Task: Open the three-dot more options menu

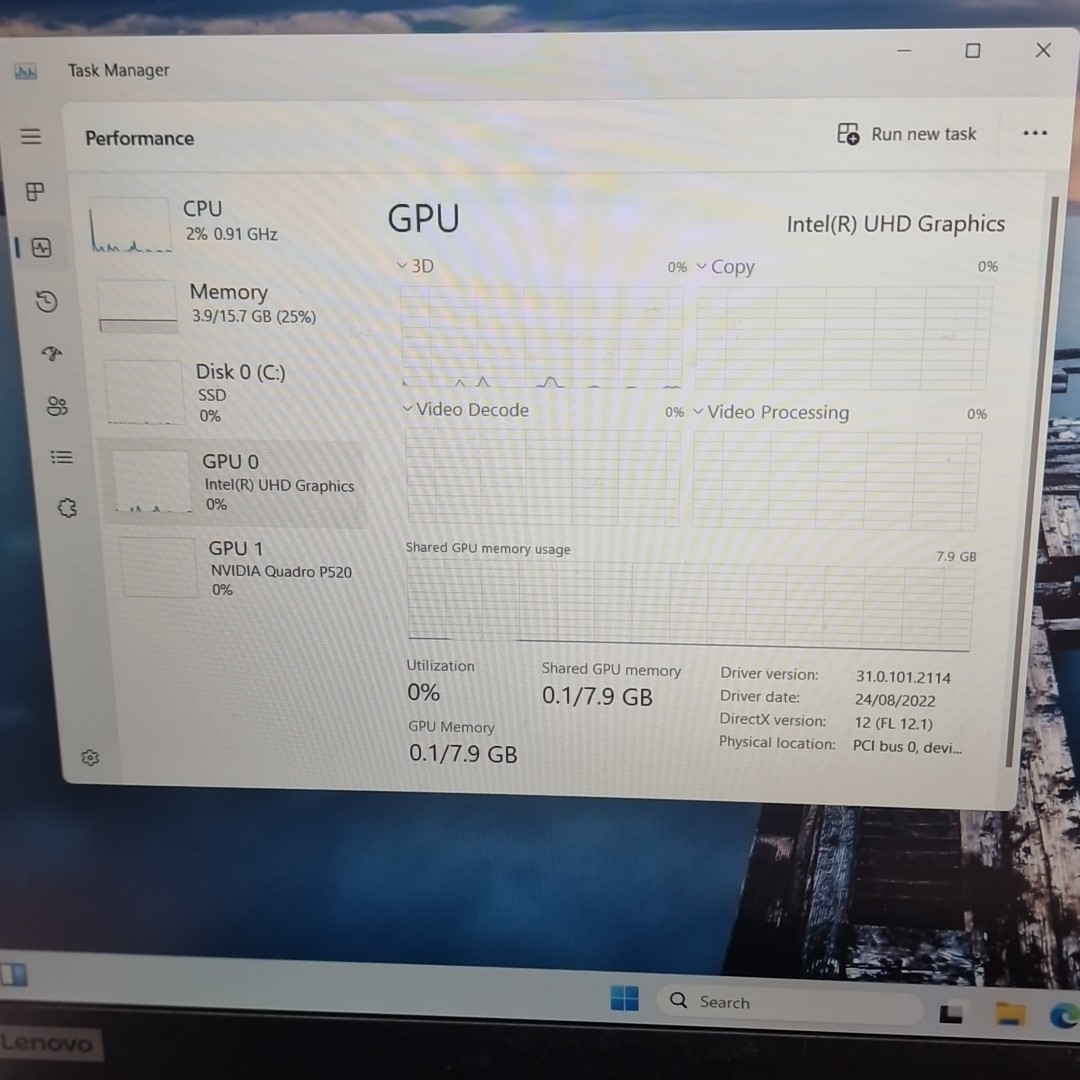Action: pyautogui.click(x=1035, y=133)
